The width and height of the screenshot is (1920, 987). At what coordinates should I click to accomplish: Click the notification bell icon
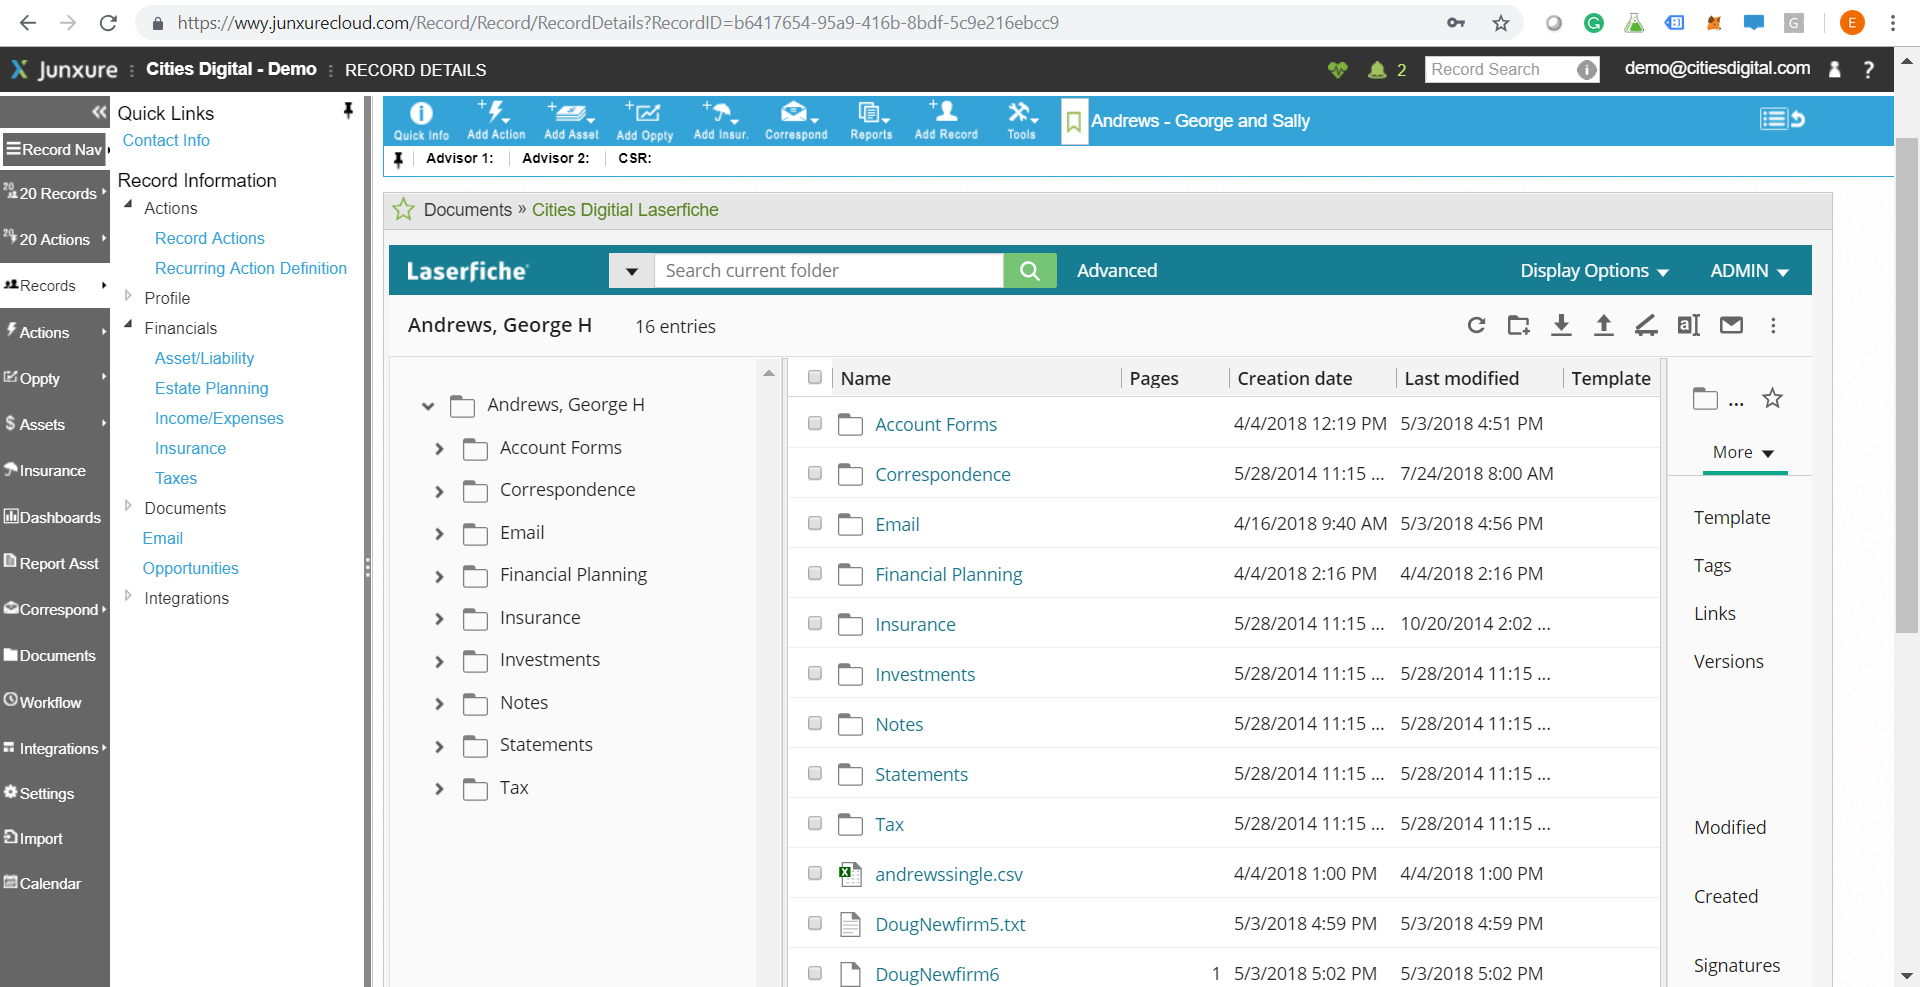coord(1377,69)
